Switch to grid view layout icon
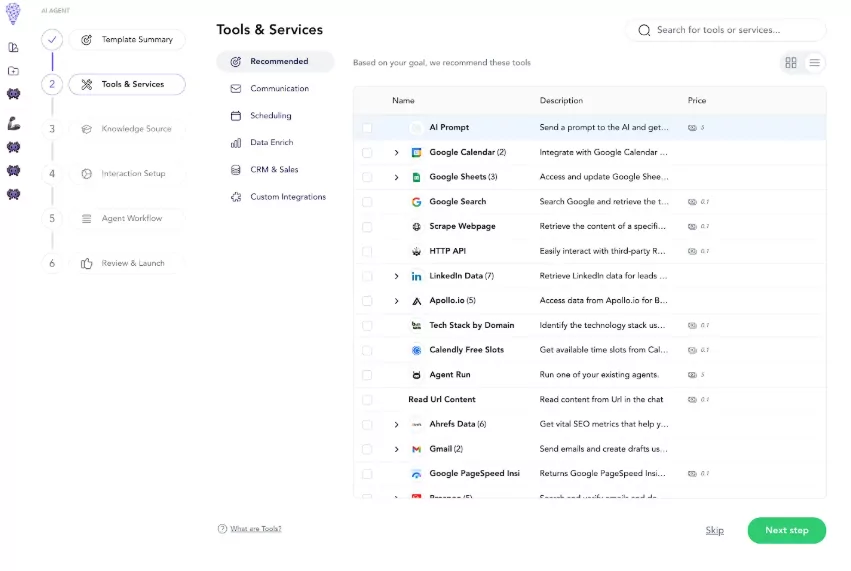This screenshot has width=851, height=571. pos(791,63)
